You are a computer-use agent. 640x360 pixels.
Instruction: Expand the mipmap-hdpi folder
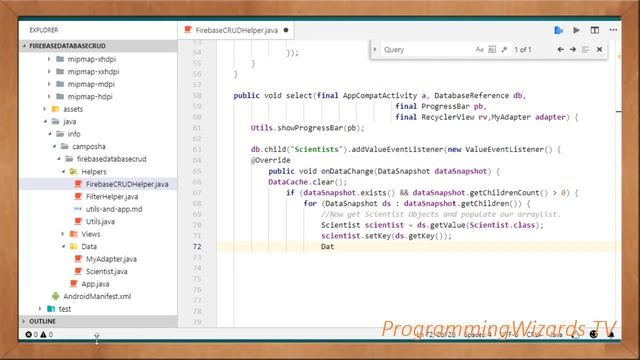[x=49, y=96]
